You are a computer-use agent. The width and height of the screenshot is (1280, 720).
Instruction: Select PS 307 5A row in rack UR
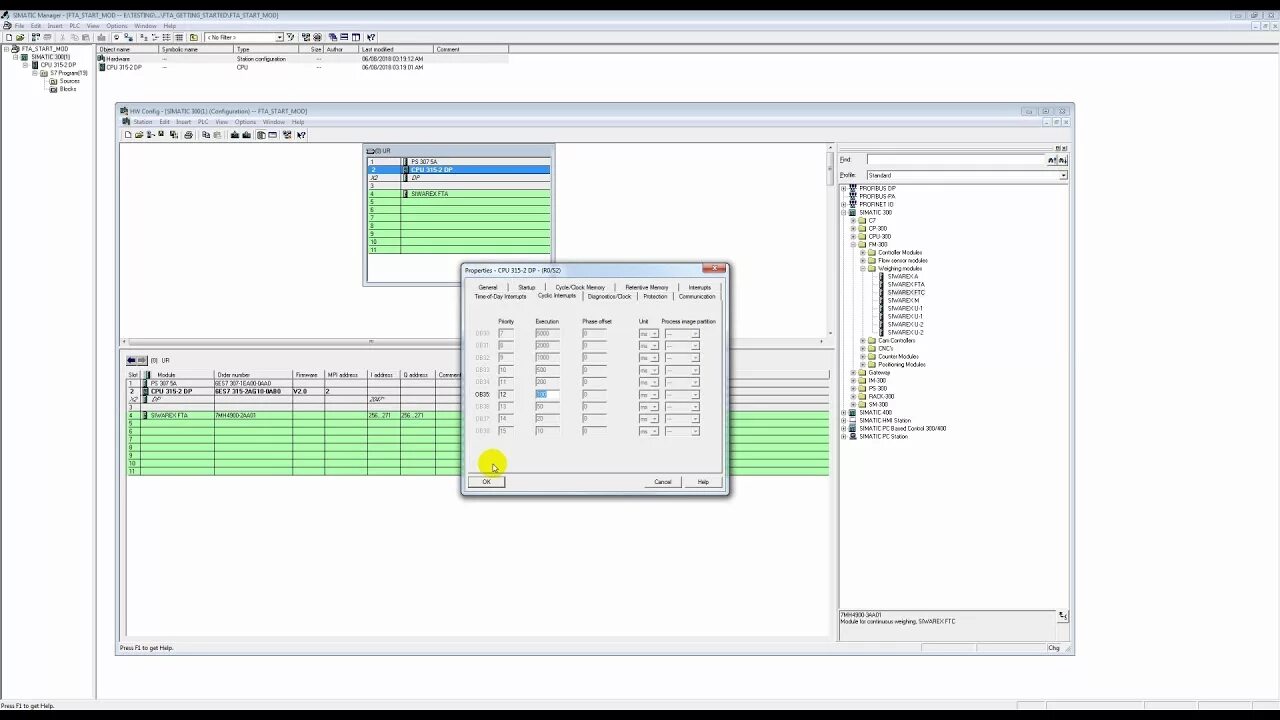click(460, 162)
